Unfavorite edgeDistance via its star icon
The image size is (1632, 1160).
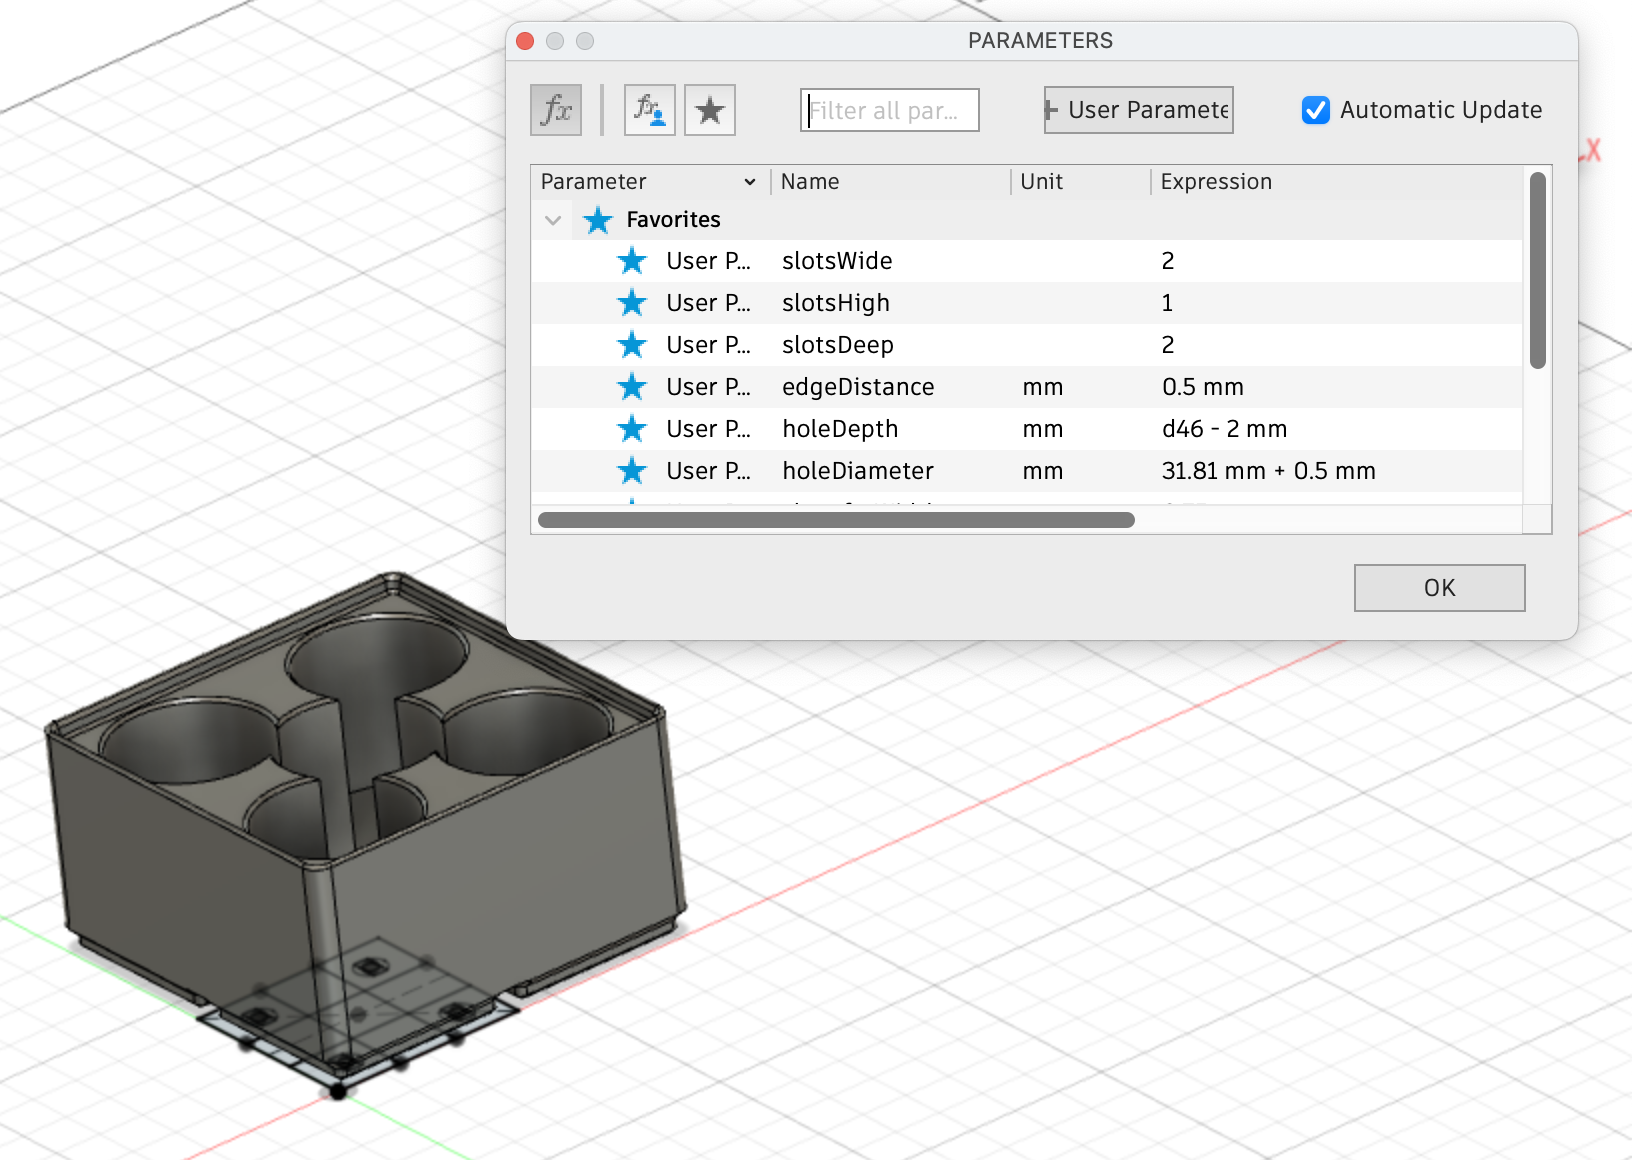point(632,387)
